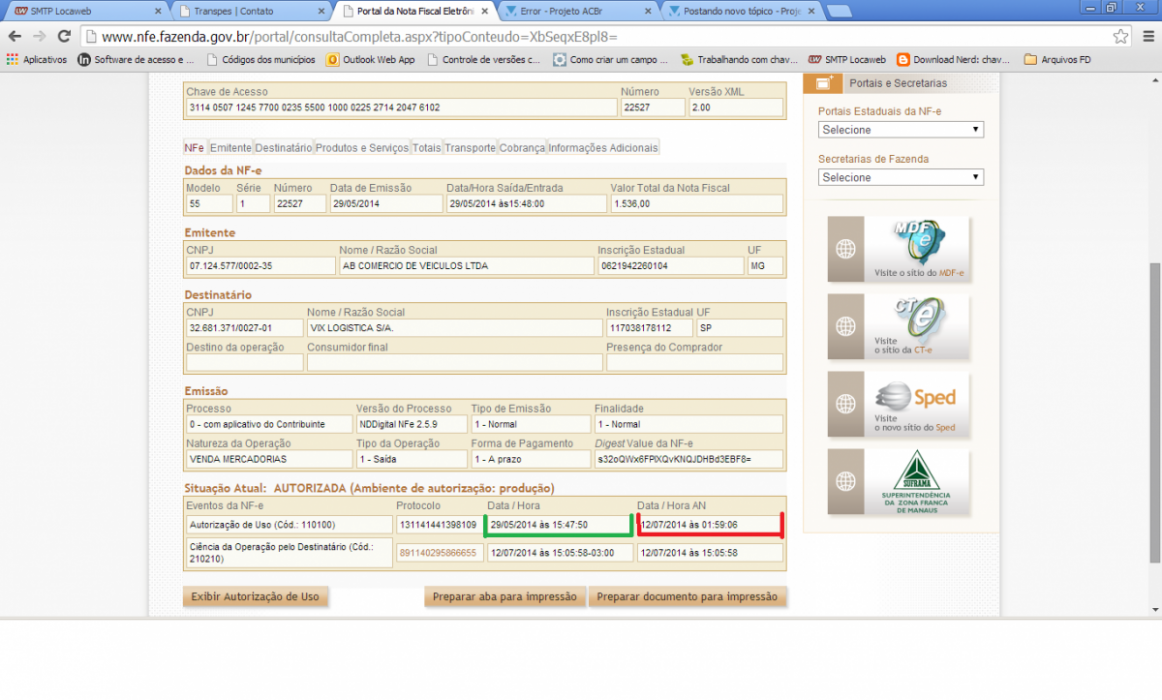1162x700 pixels.
Task: Visit the CT-e site banner
Action: click(898, 326)
